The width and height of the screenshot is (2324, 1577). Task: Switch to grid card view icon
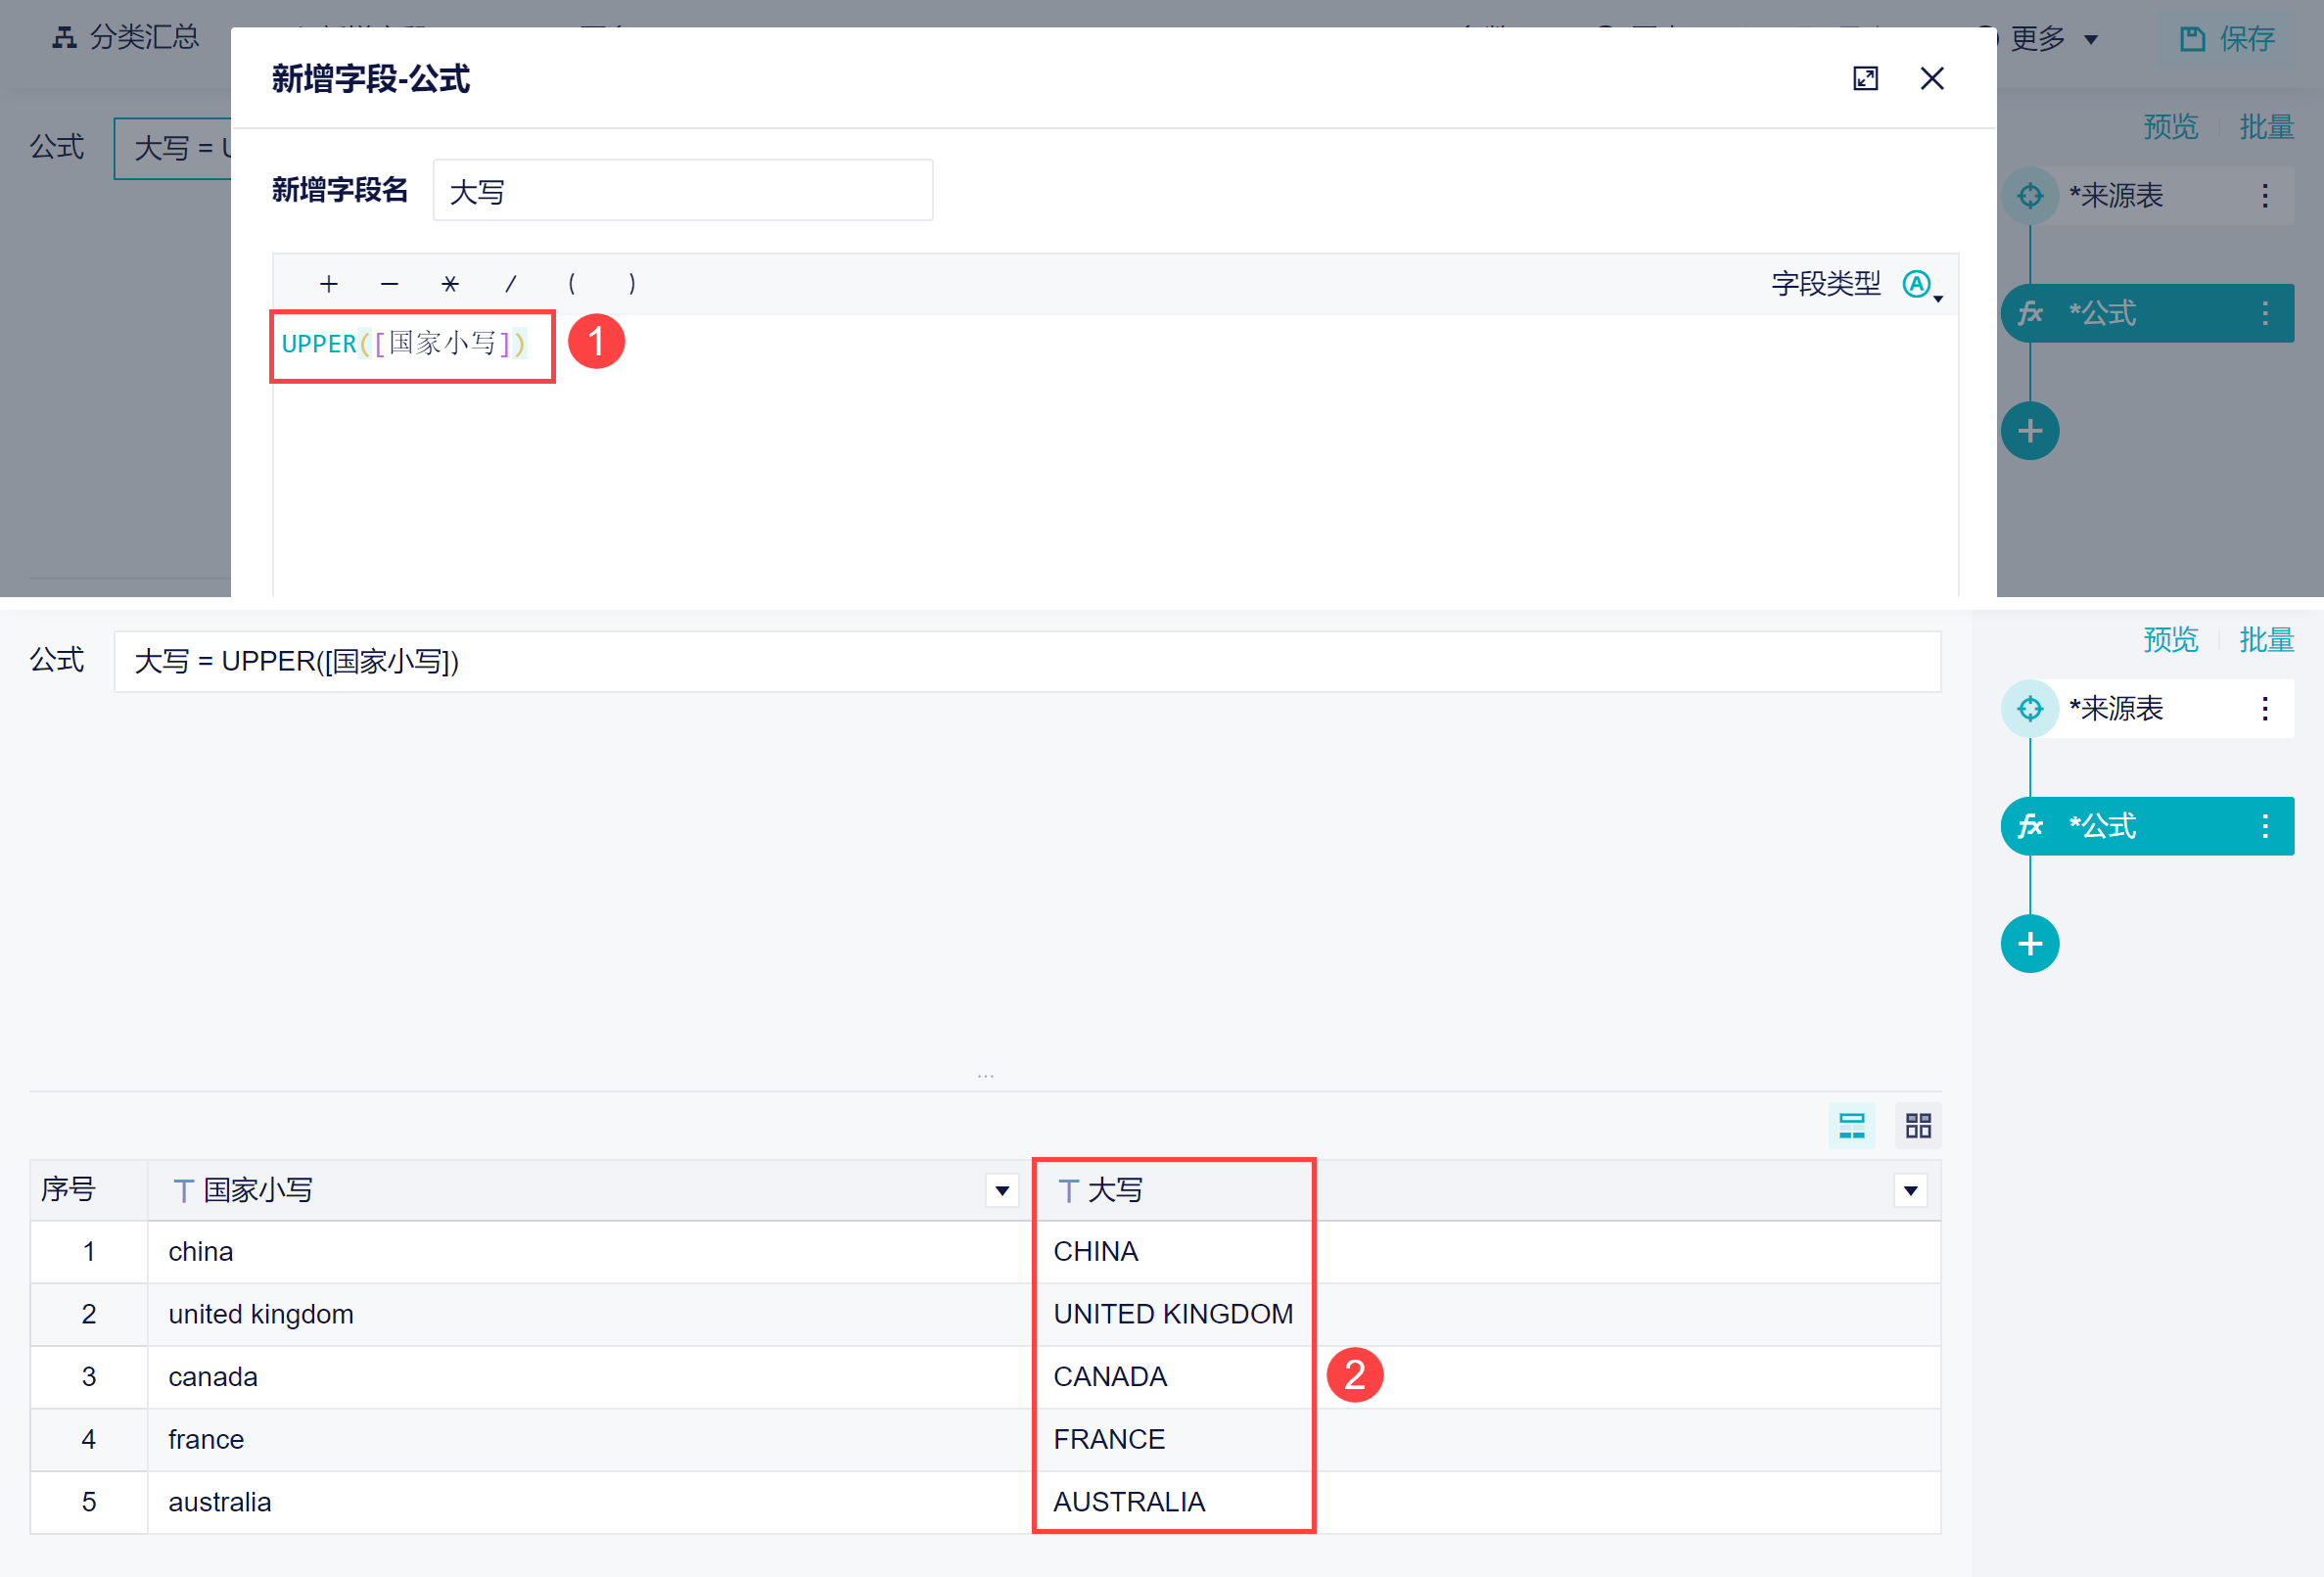1917,1125
